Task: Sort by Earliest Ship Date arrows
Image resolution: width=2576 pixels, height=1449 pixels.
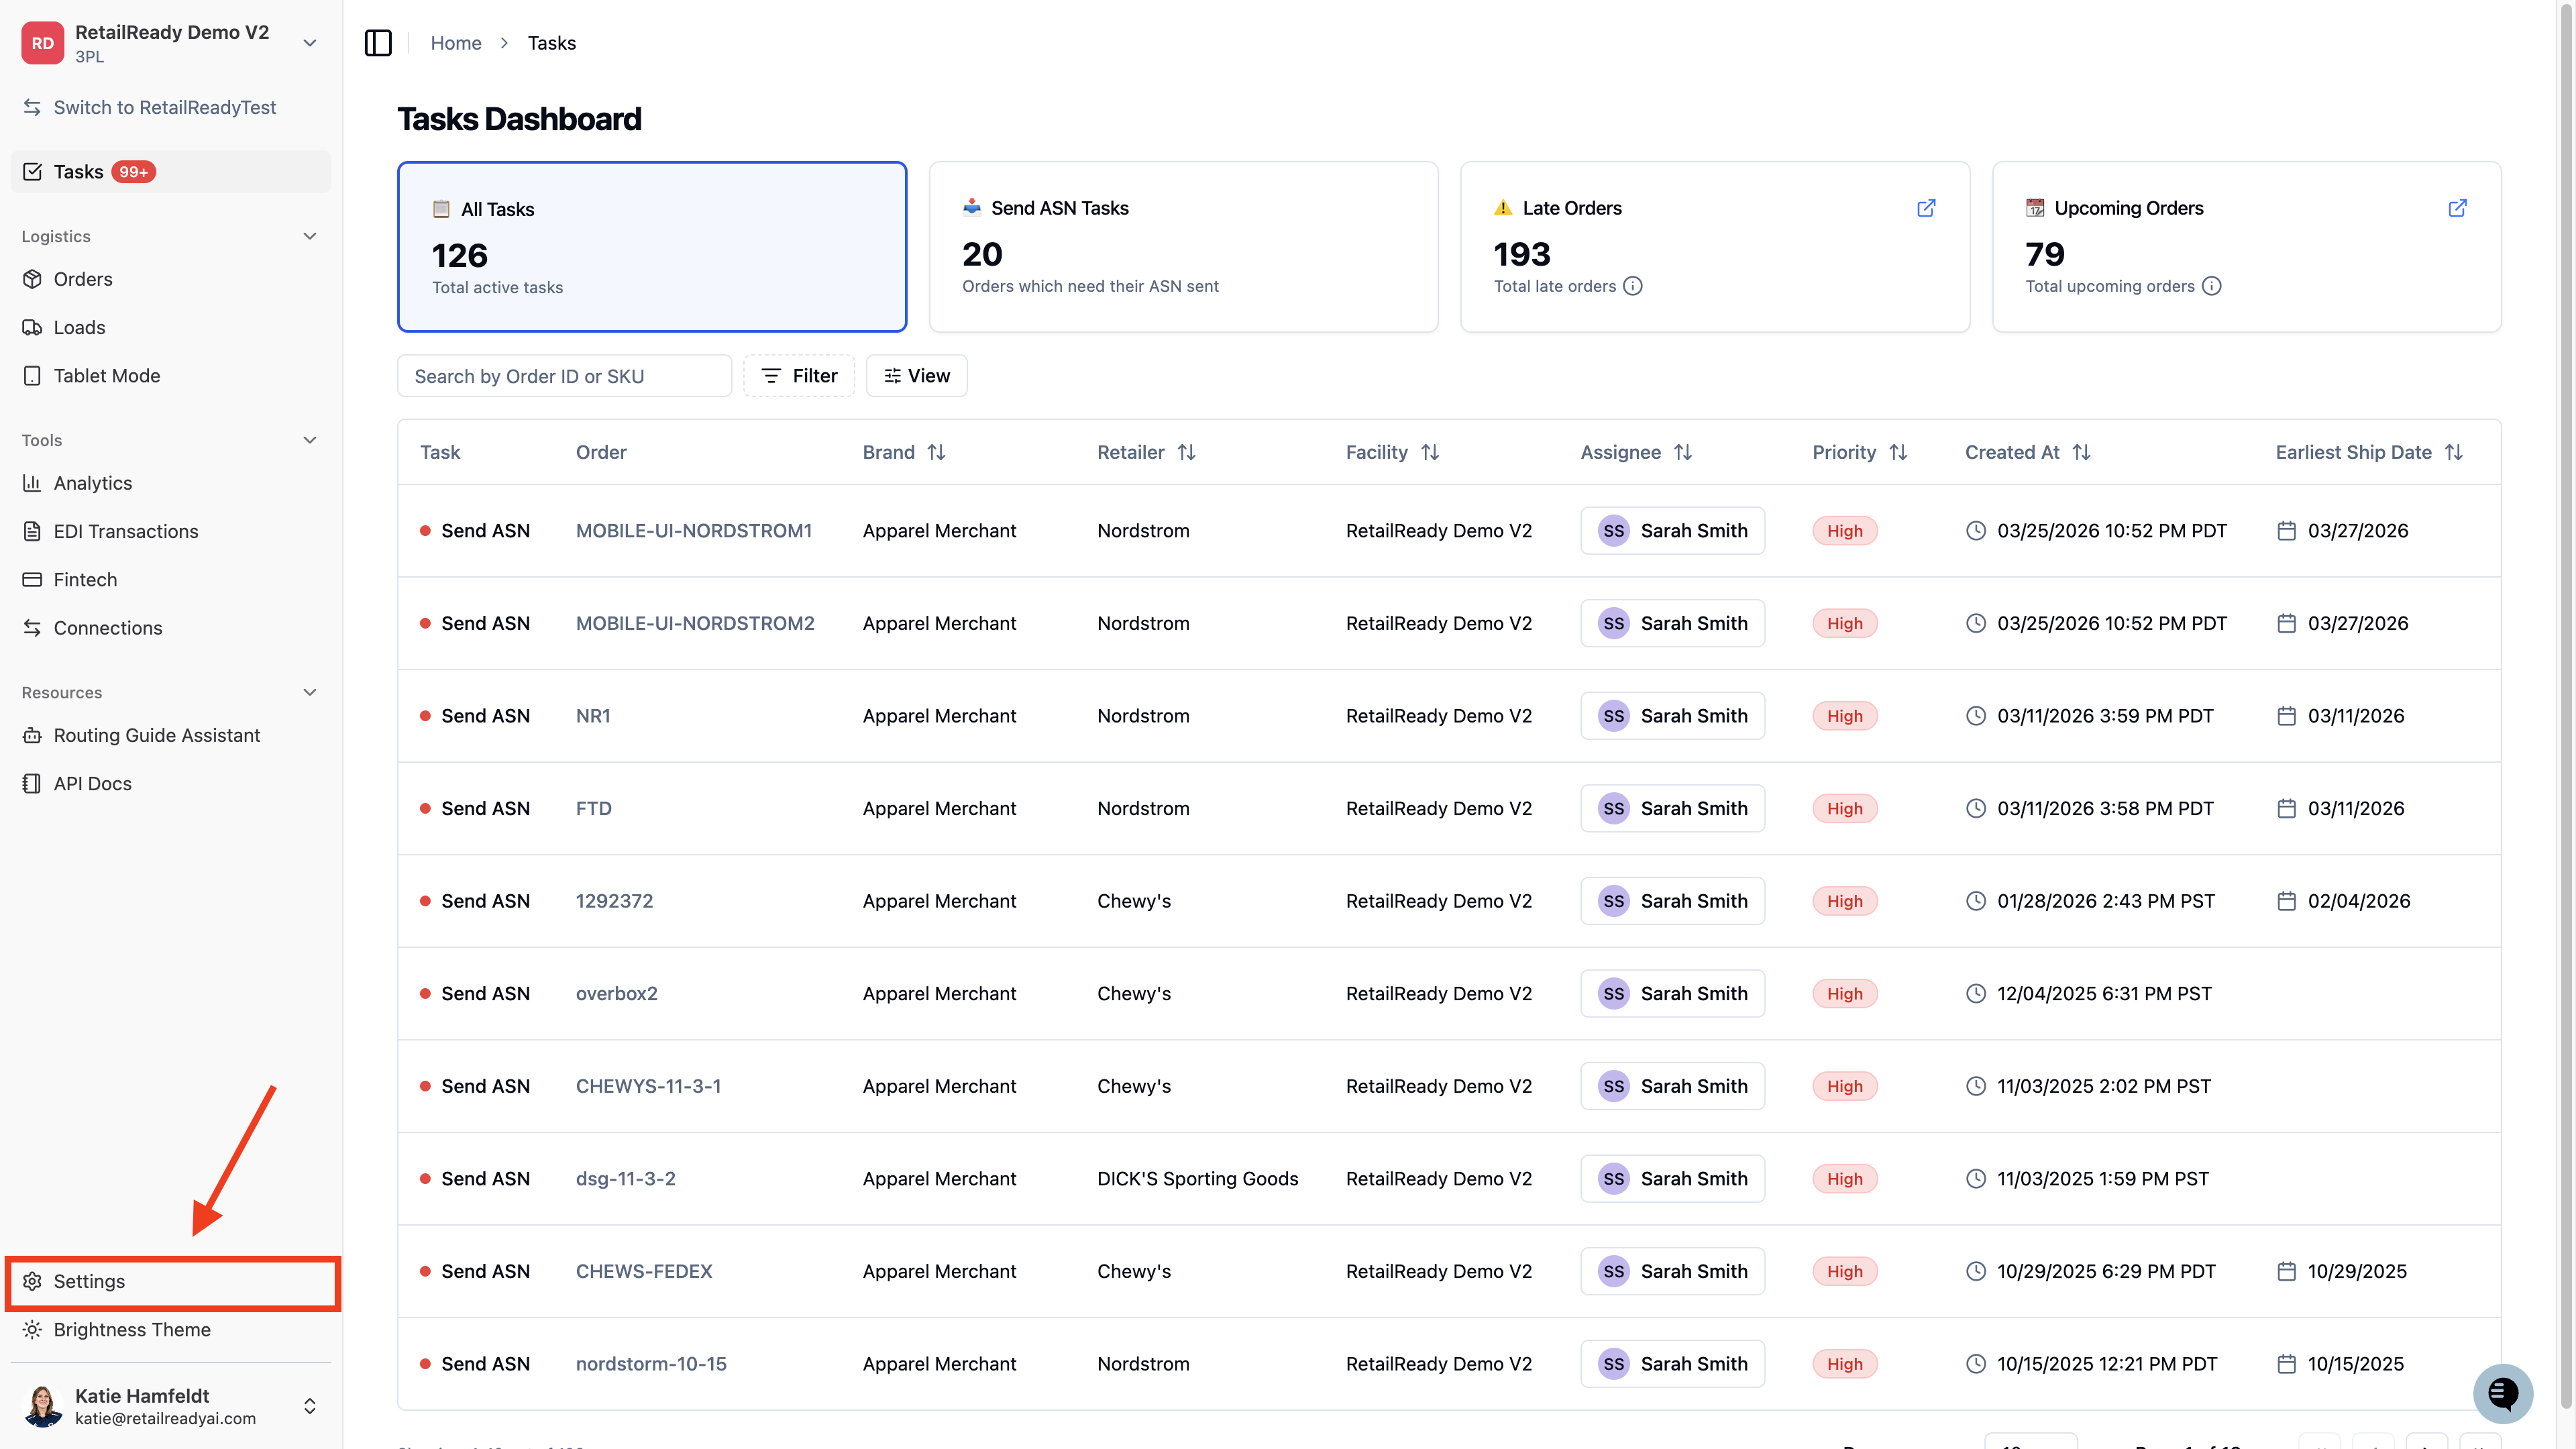Action: click(x=2453, y=452)
